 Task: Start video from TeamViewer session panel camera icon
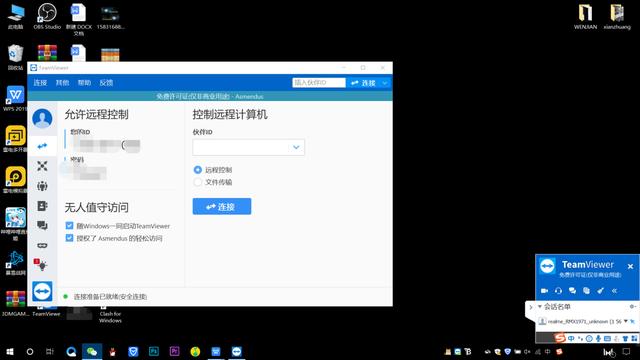point(544,291)
